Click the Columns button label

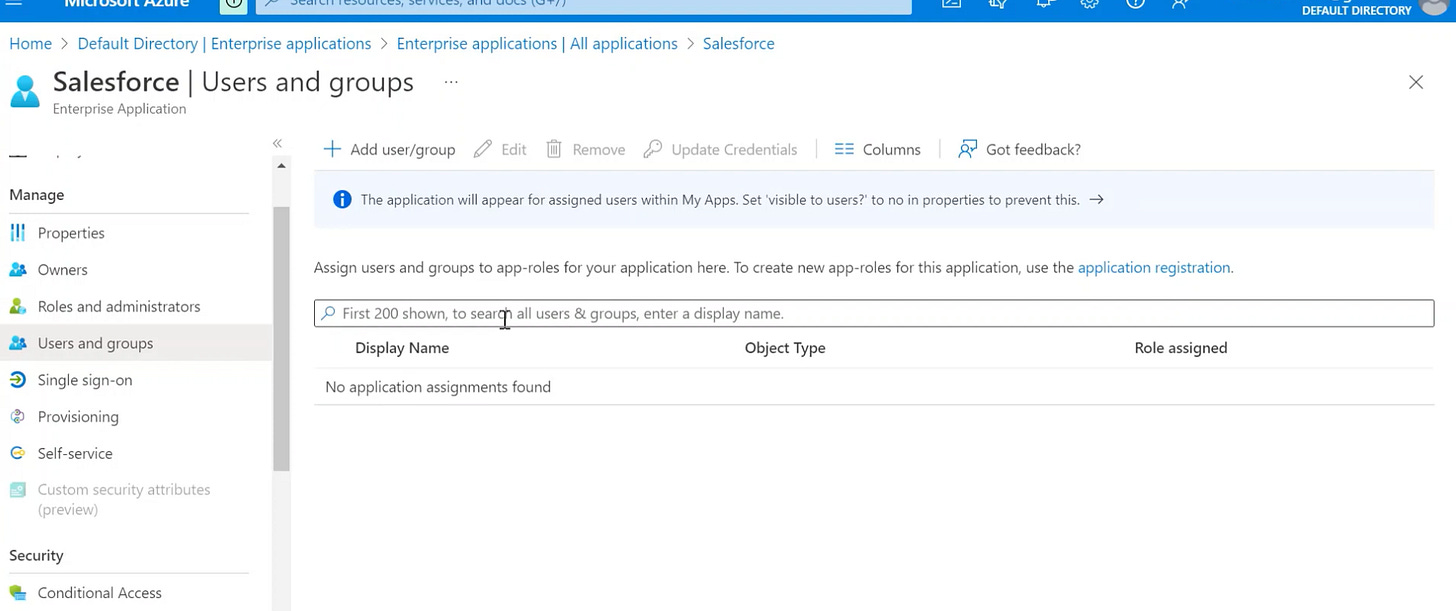tap(892, 149)
